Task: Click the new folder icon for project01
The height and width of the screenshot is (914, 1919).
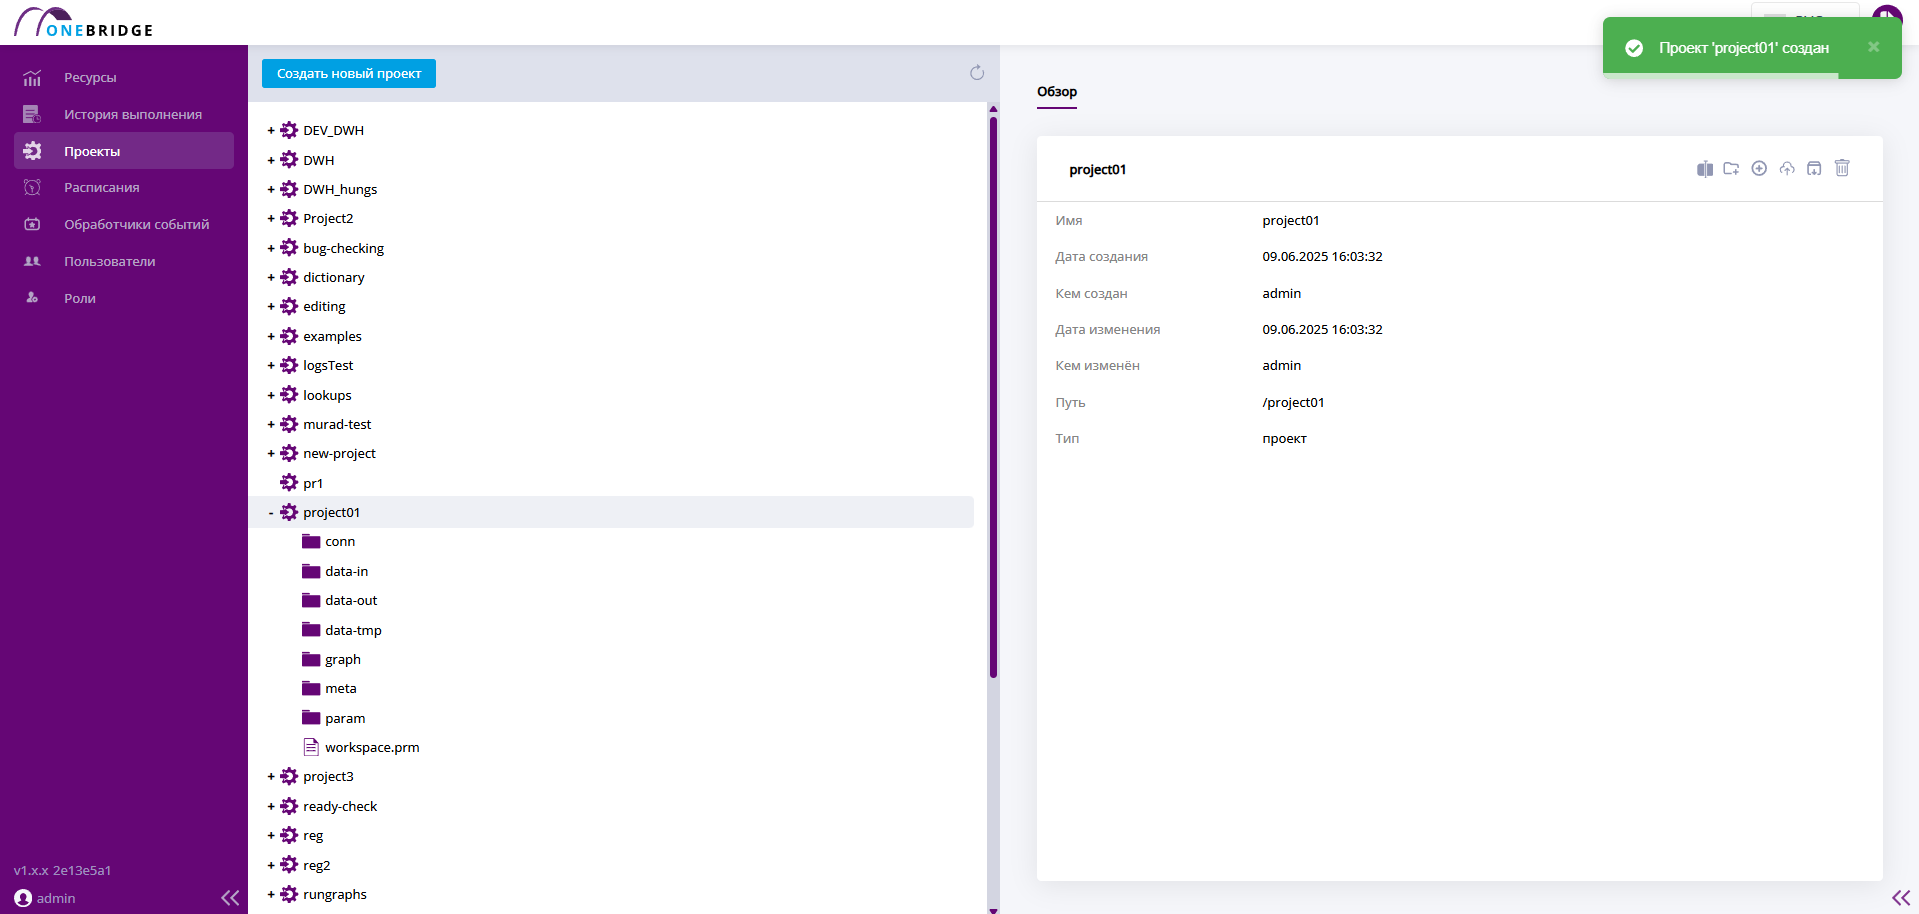Action: (x=1731, y=169)
